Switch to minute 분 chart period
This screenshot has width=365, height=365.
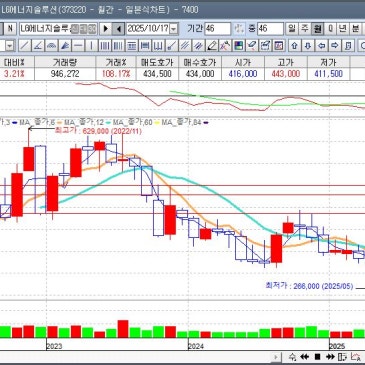(x=356, y=29)
